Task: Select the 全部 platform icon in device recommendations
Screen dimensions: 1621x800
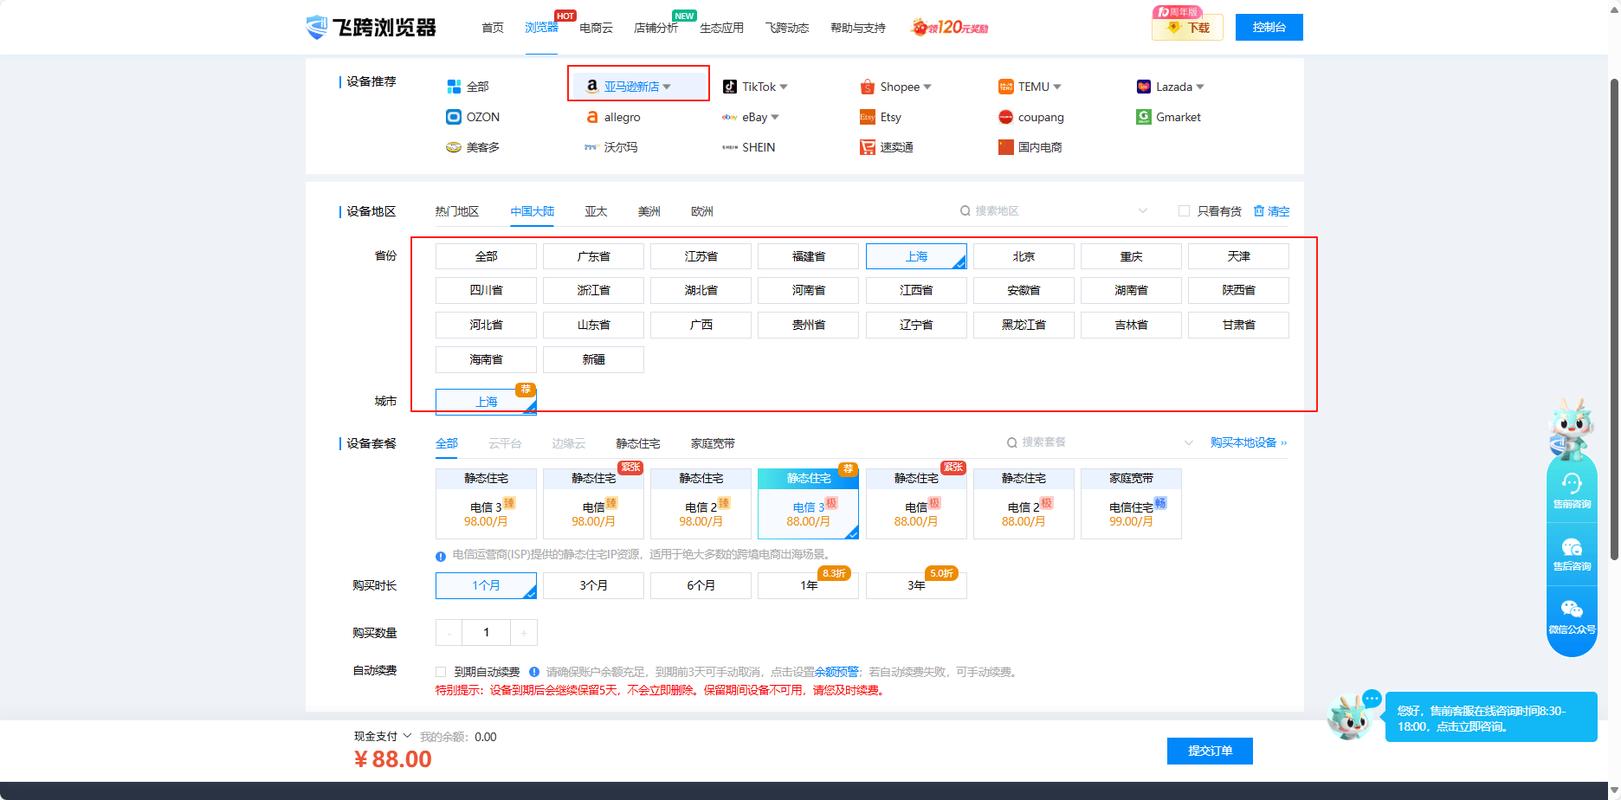Action: click(454, 87)
